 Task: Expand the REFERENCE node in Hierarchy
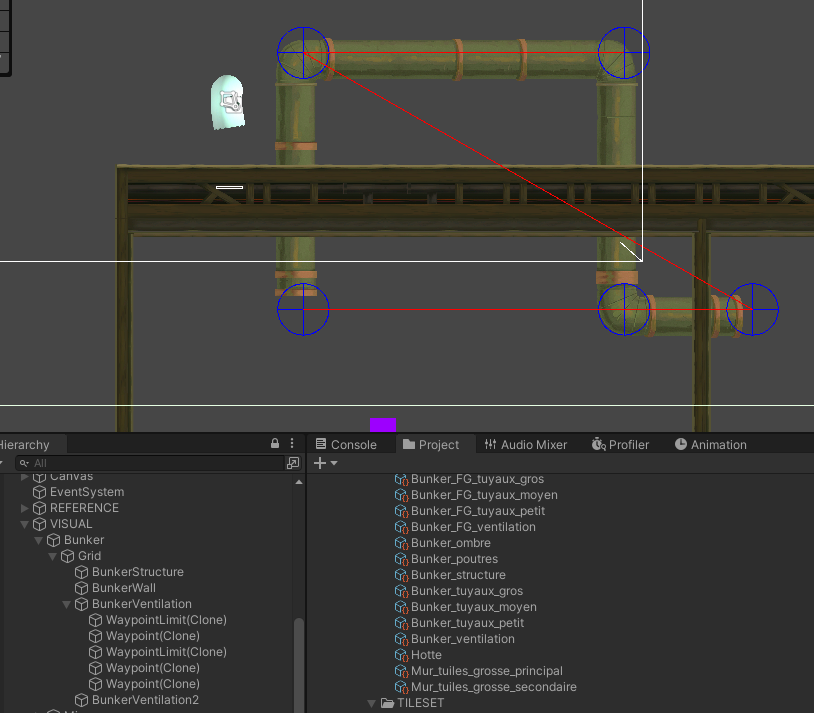pyautogui.click(x=24, y=508)
